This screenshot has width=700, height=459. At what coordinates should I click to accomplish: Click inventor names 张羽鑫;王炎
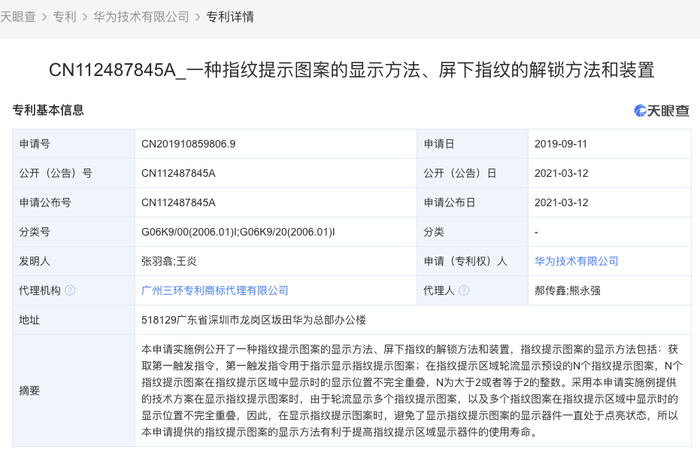pos(169,261)
